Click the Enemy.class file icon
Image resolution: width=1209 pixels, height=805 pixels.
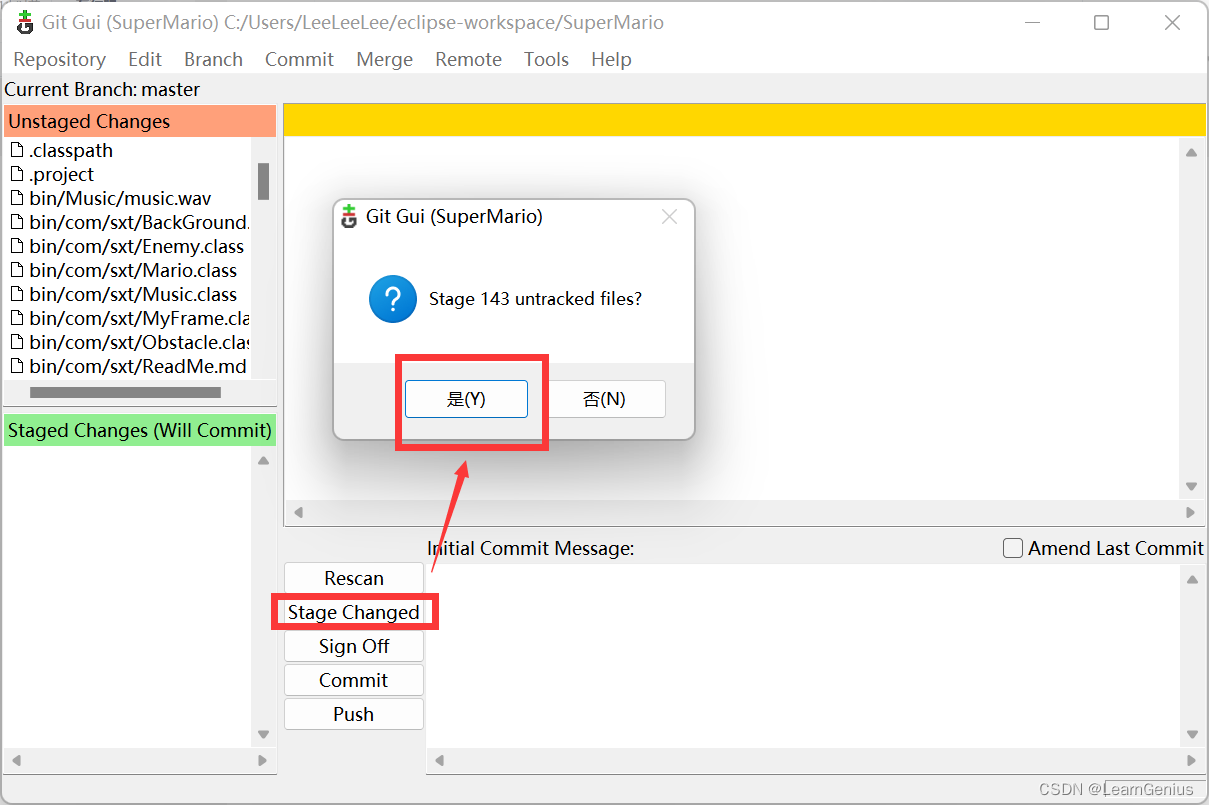coord(16,247)
